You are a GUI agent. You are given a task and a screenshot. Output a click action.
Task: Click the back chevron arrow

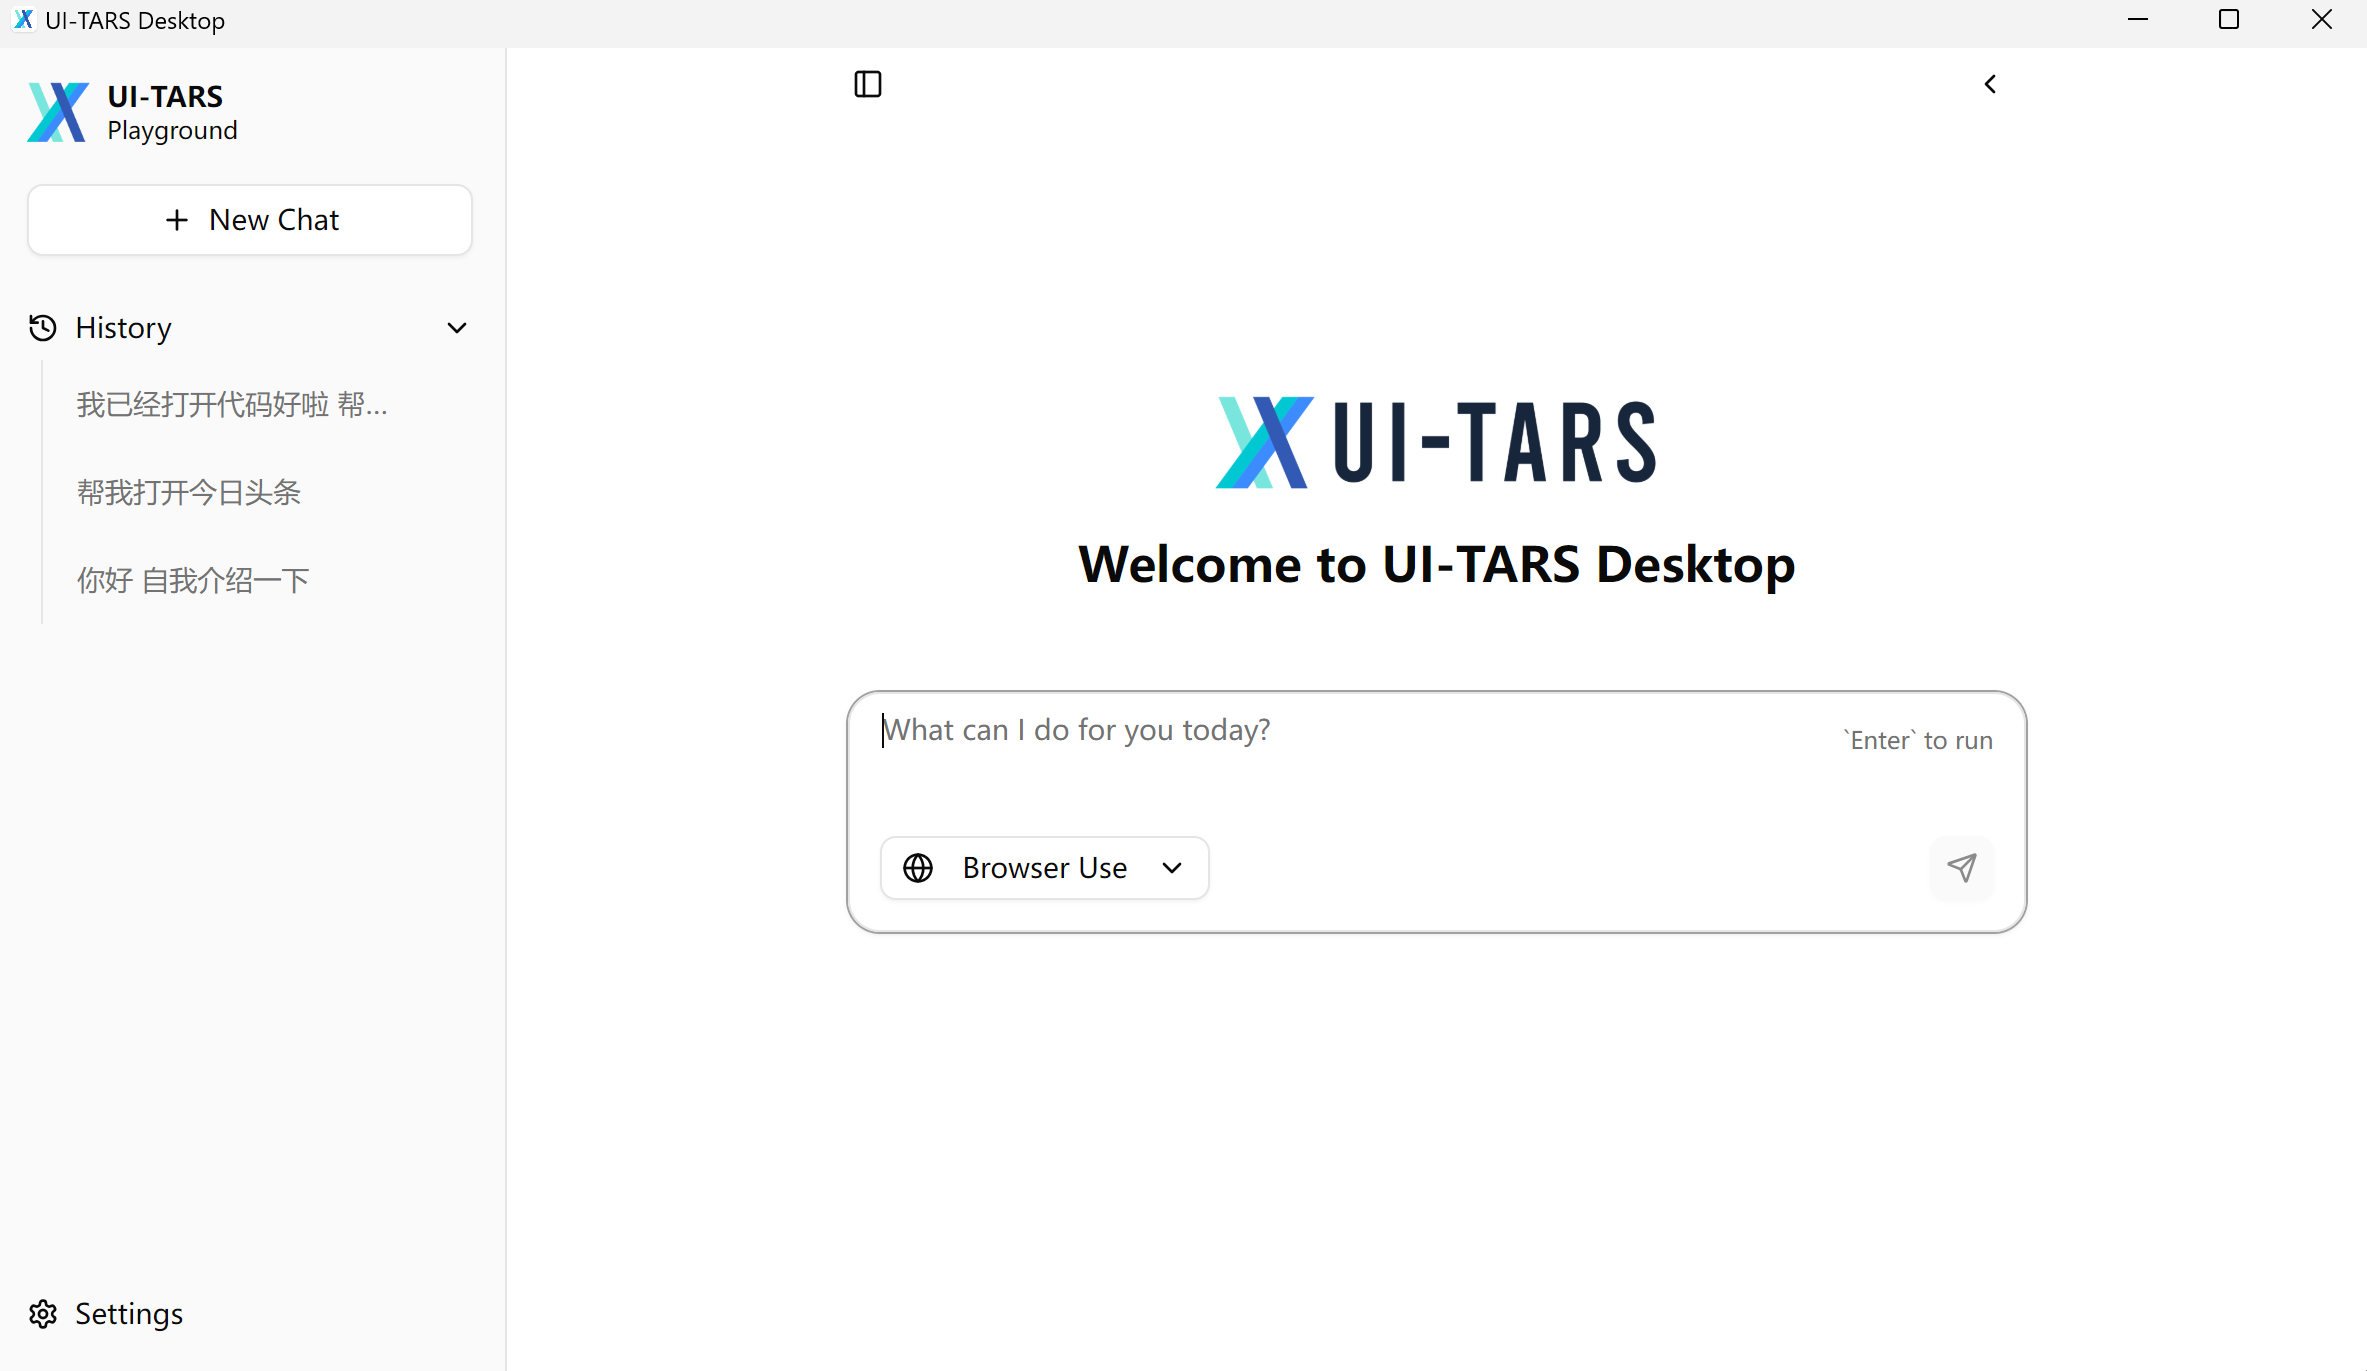pyautogui.click(x=1990, y=84)
